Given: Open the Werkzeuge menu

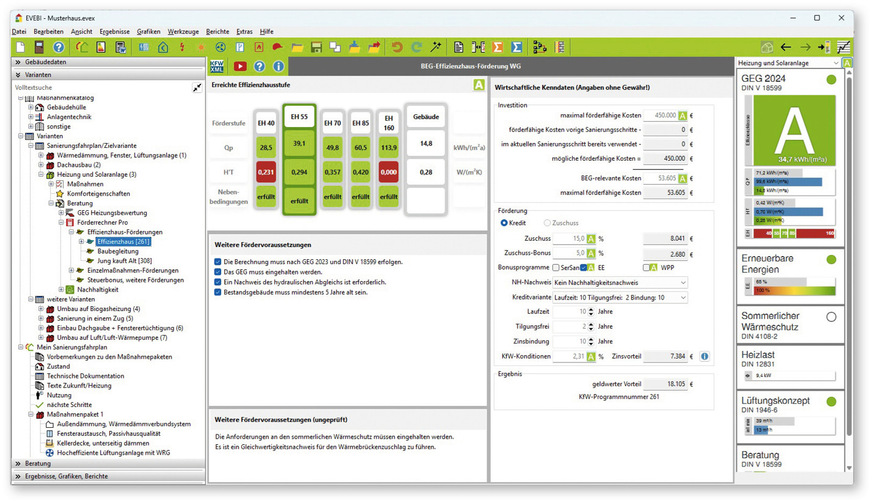Looking at the screenshot, I should (x=184, y=32).
